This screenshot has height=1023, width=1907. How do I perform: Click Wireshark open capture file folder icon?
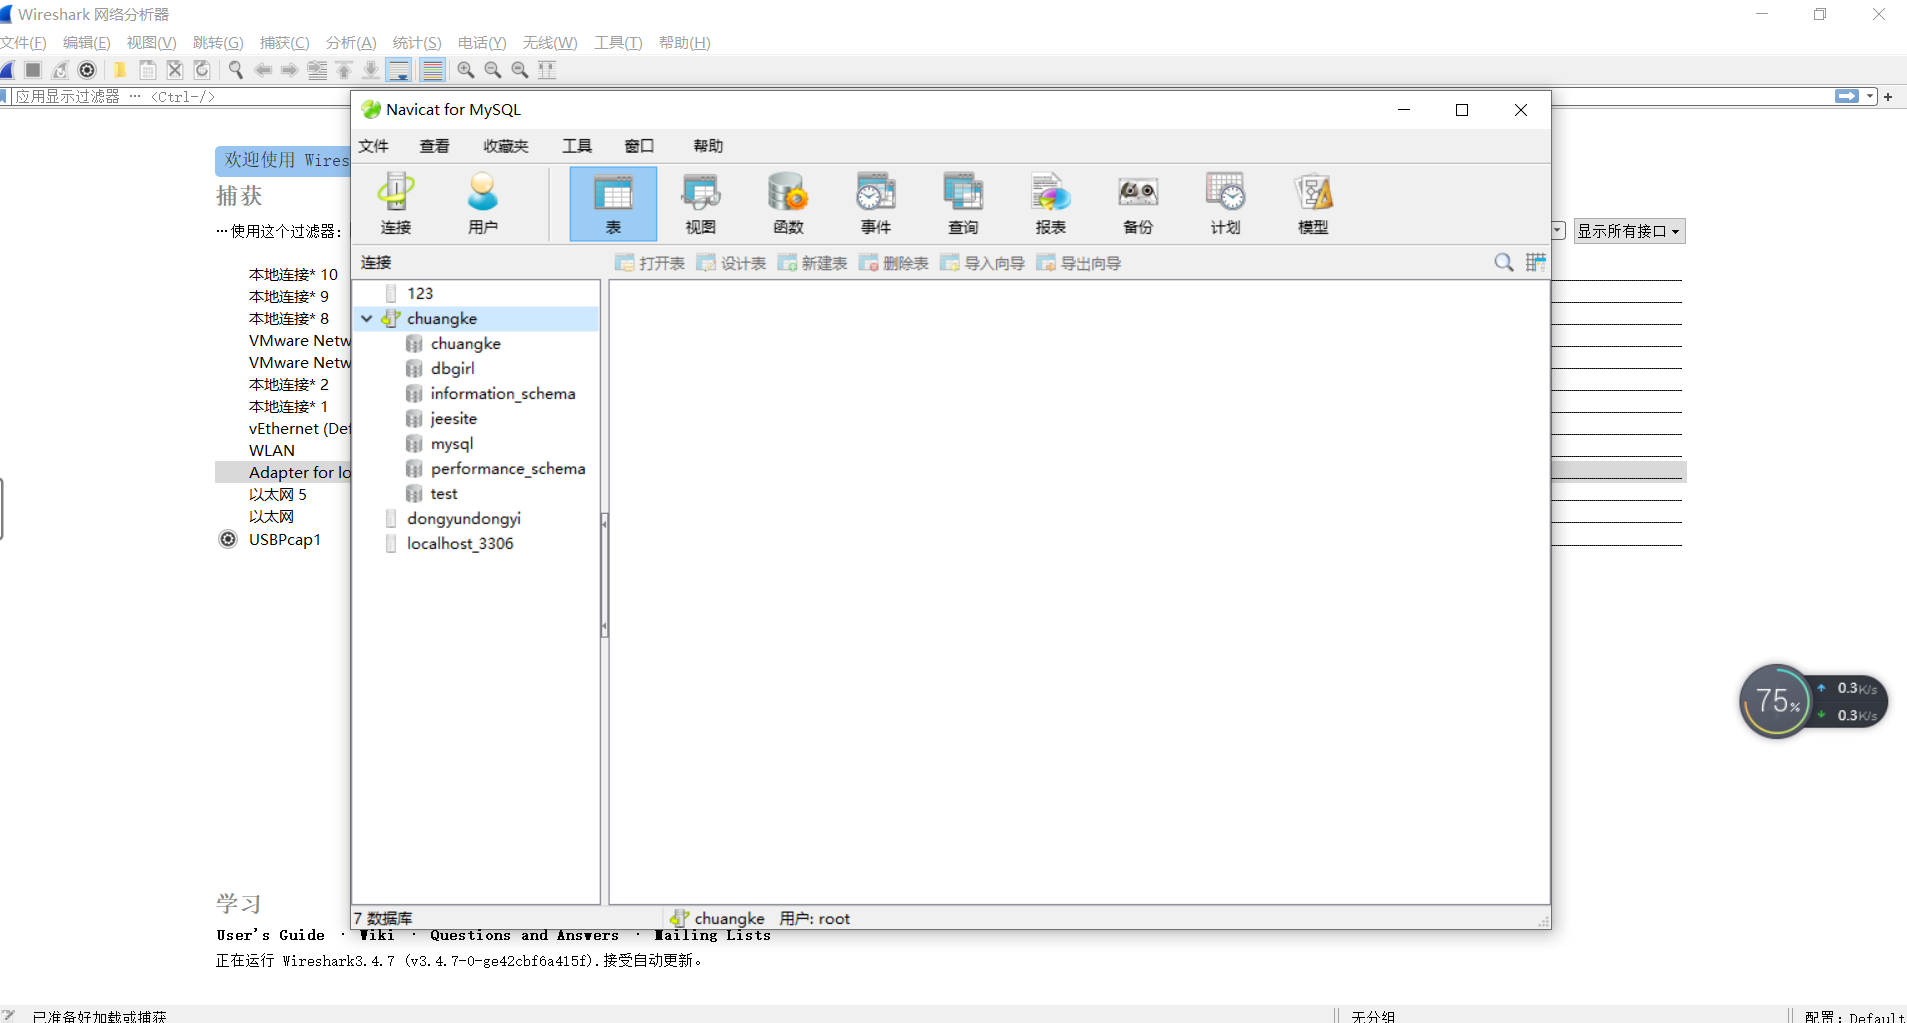tap(120, 70)
